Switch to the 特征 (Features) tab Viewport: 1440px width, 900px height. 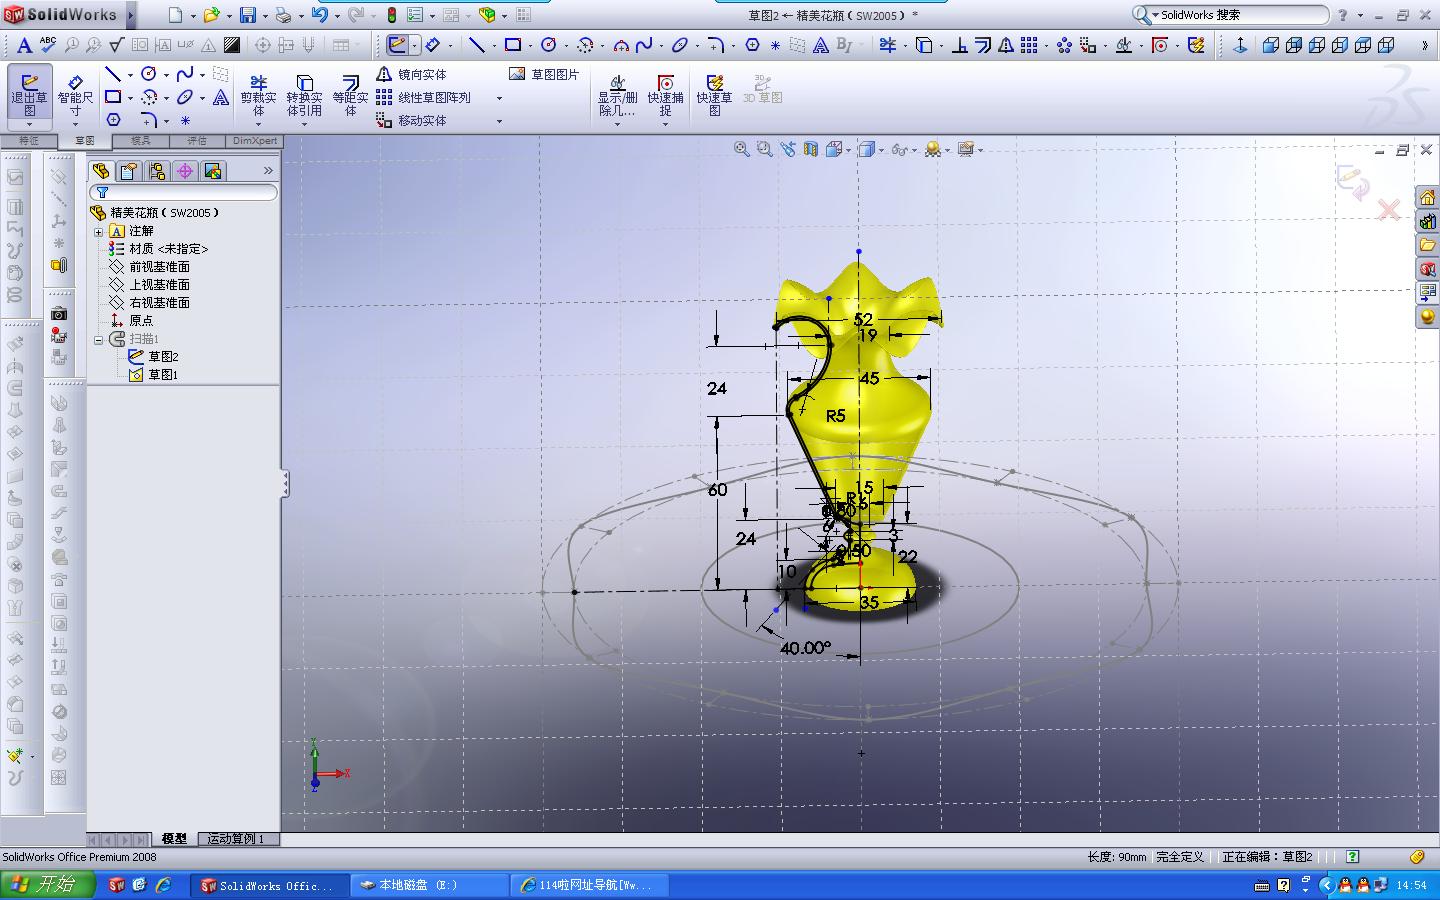(28, 141)
